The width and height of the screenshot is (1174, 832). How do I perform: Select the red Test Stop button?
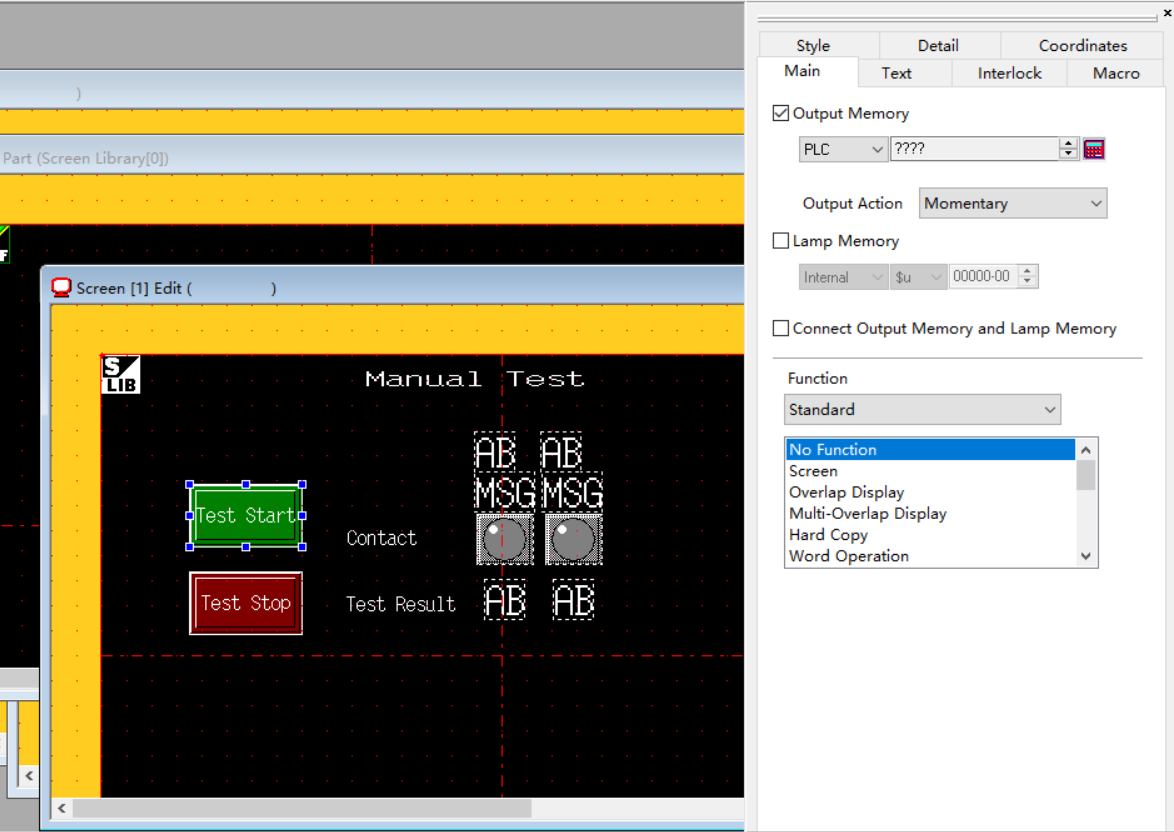[x=246, y=603]
